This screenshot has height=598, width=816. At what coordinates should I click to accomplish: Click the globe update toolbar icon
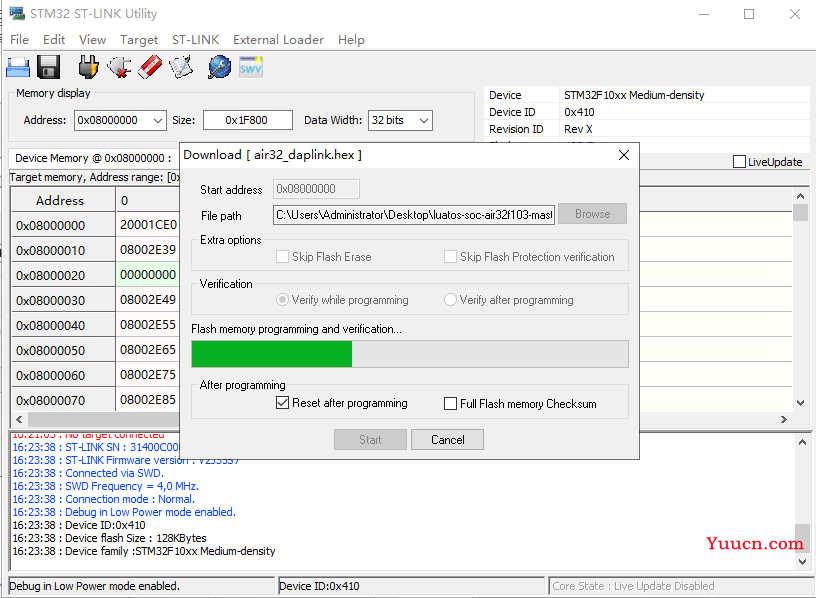click(220, 67)
